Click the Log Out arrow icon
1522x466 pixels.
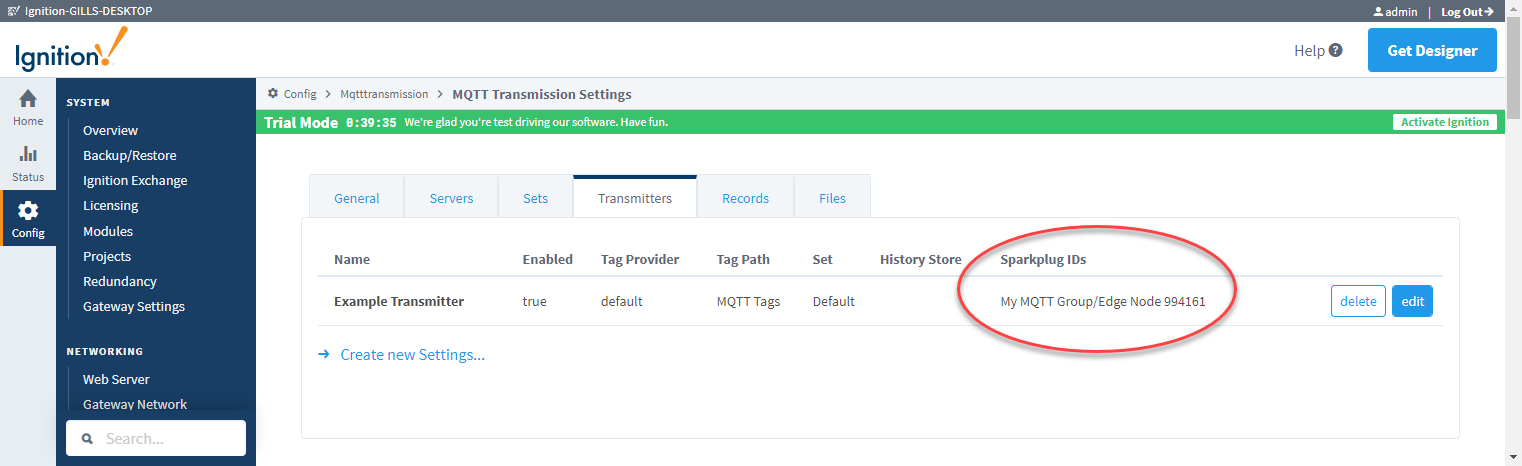point(1489,12)
